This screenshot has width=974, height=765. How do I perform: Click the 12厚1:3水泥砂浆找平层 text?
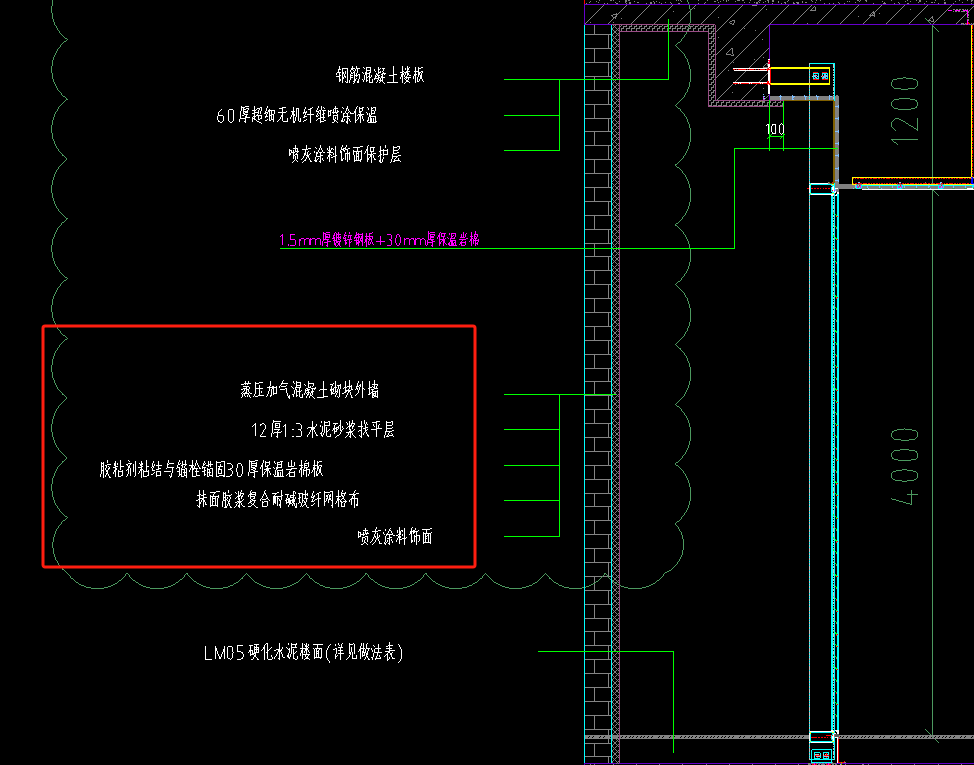click(323, 430)
